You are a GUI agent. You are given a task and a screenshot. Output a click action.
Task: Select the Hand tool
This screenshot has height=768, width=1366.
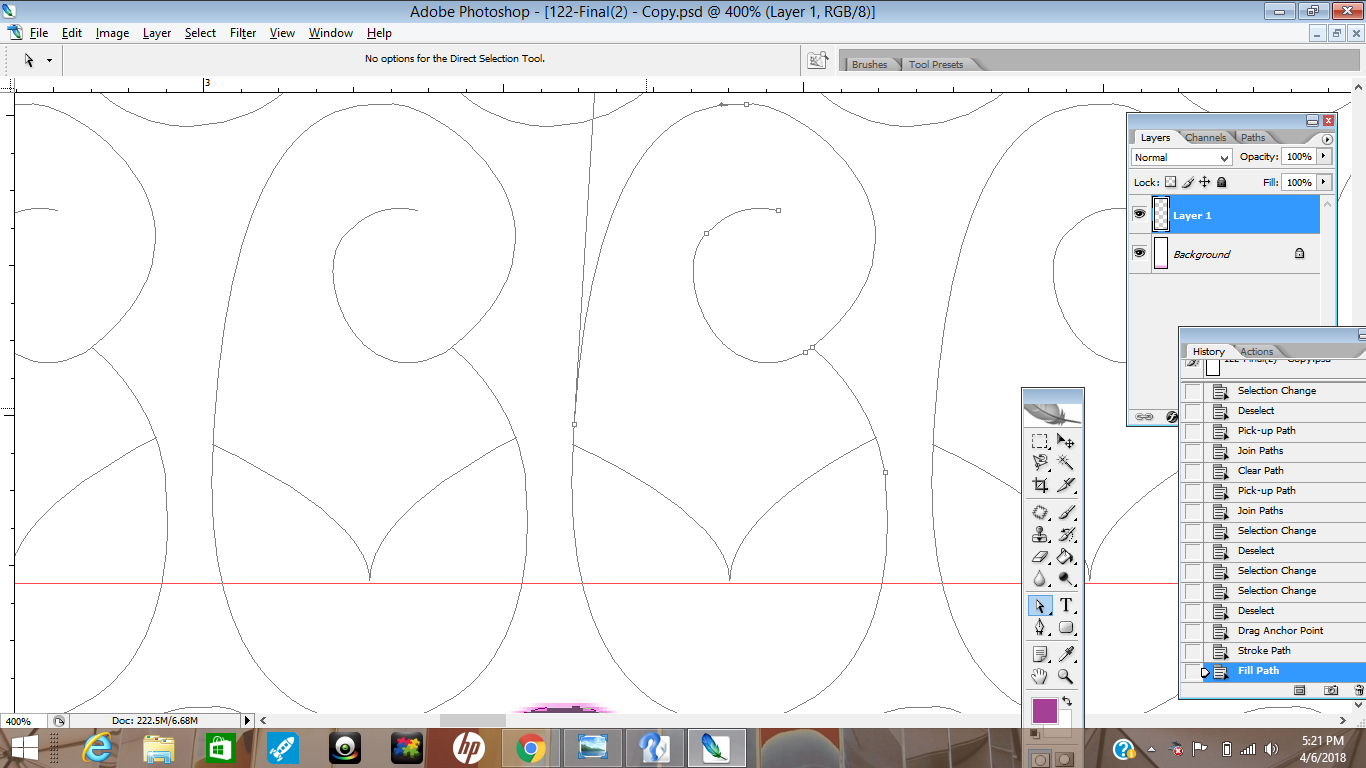coord(1040,676)
